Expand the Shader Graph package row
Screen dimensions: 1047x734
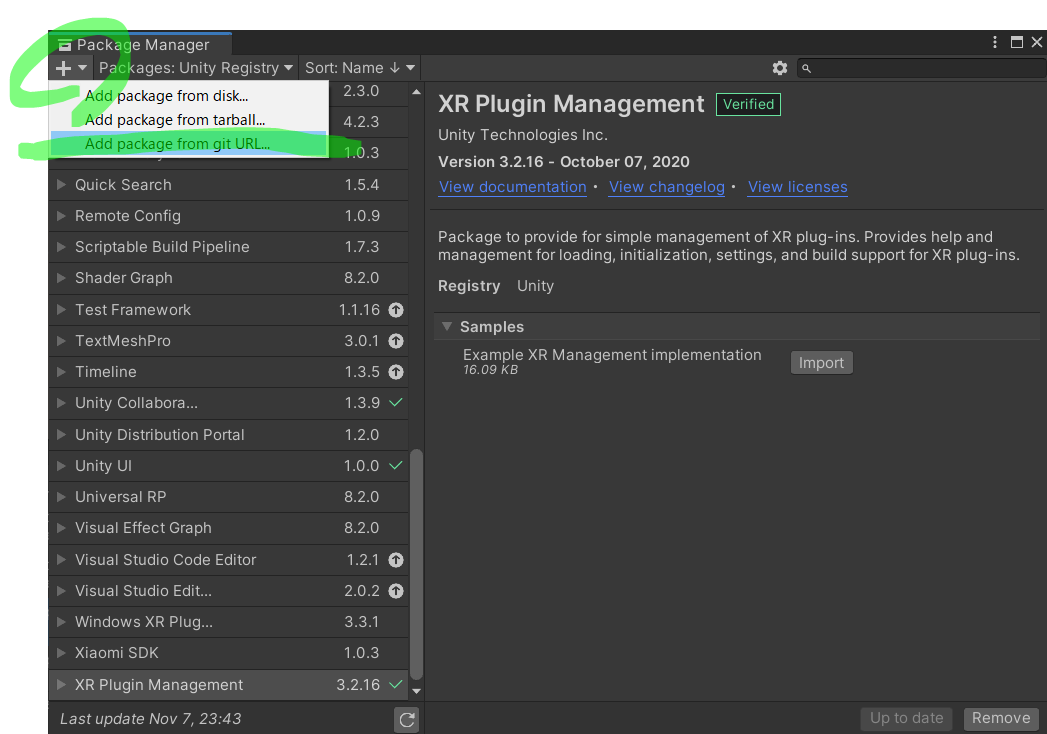point(61,278)
